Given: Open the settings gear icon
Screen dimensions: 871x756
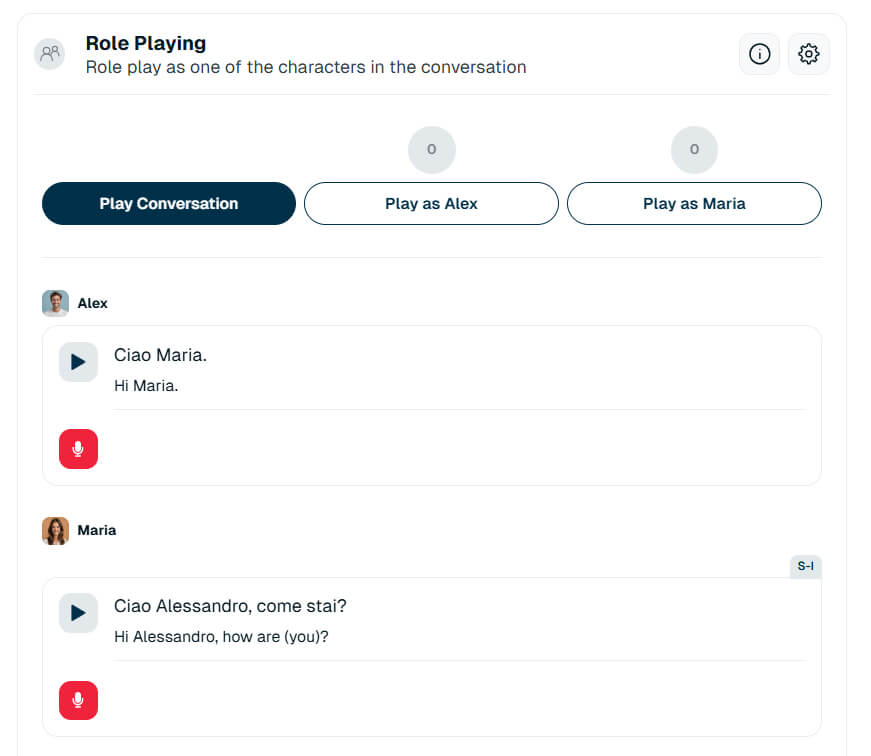Looking at the screenshot, I should [809, 54].
